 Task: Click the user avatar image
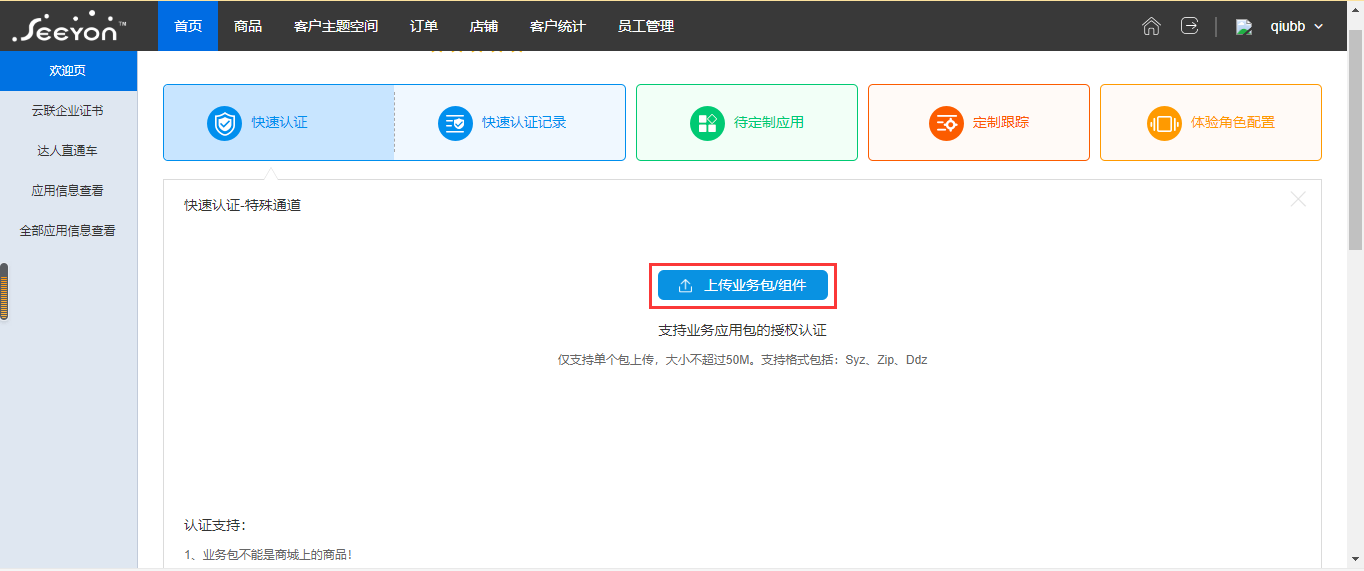(x=1244, y=27)
